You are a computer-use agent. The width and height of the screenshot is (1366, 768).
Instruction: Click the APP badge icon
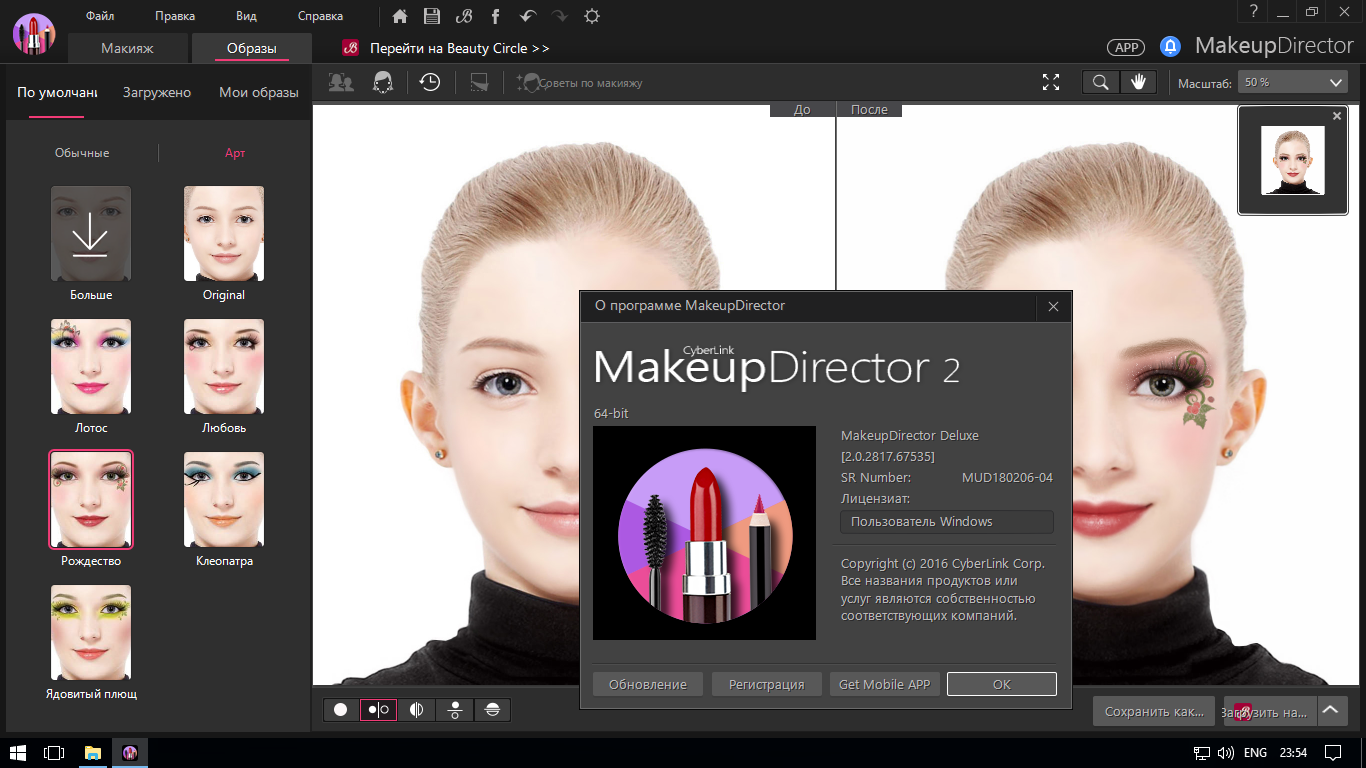coord(1126,47)
